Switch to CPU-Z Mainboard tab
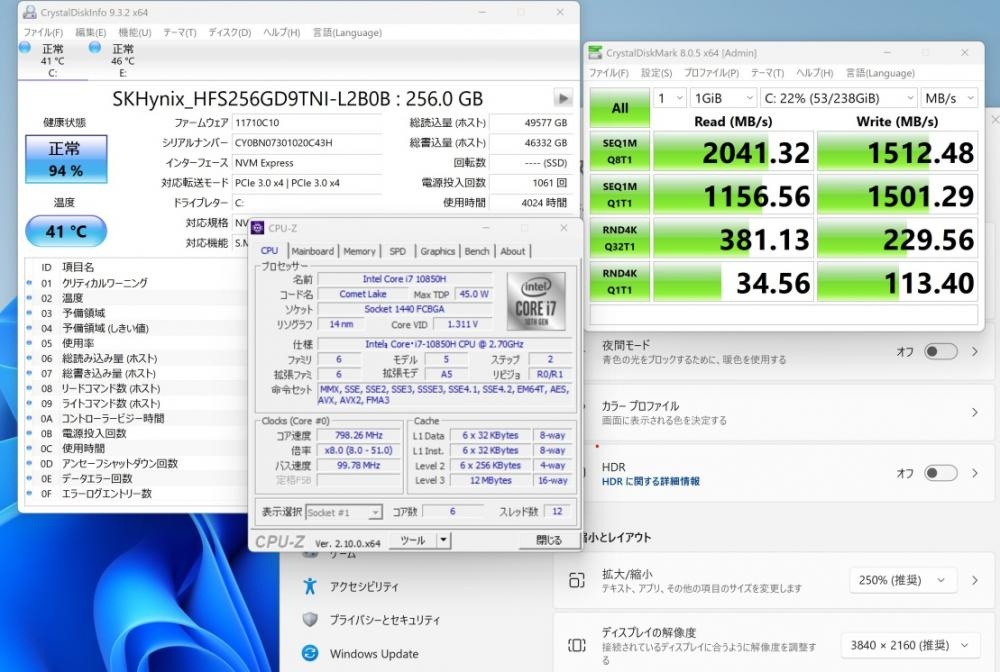The width and height of the screenshot is (1000, 672). coord(312,251)
